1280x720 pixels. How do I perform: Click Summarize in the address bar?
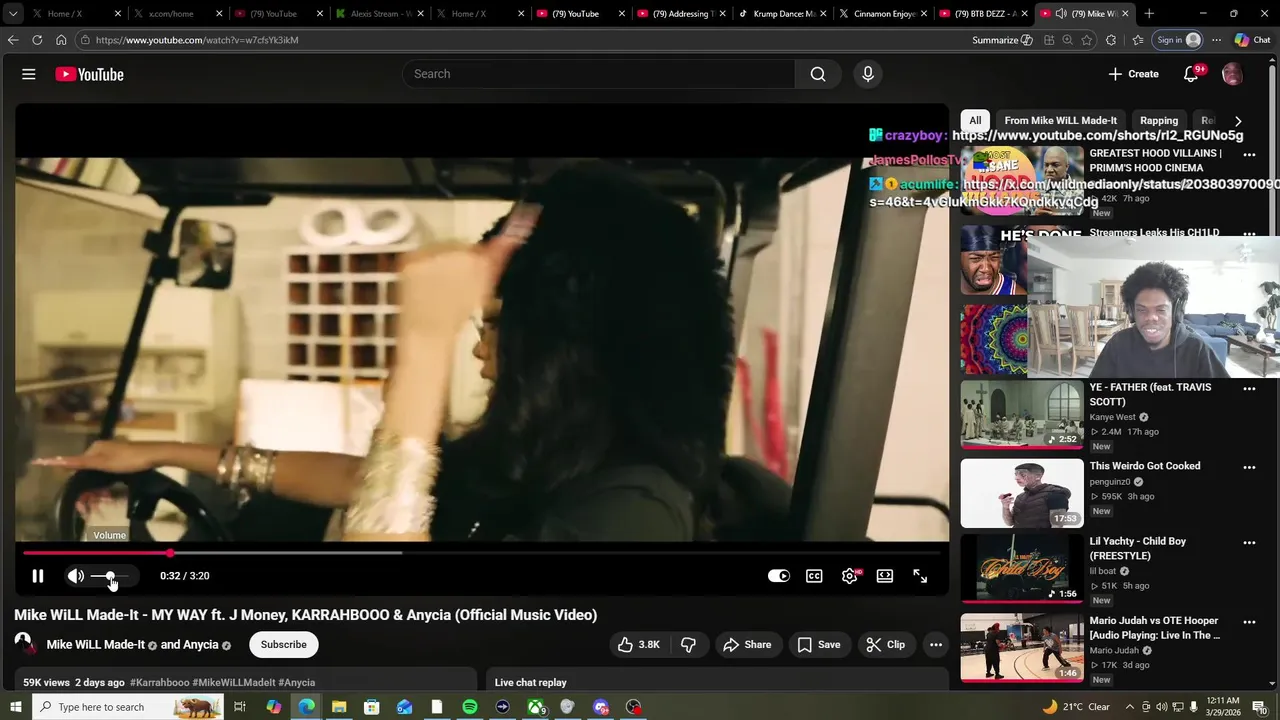point(1002,40)
